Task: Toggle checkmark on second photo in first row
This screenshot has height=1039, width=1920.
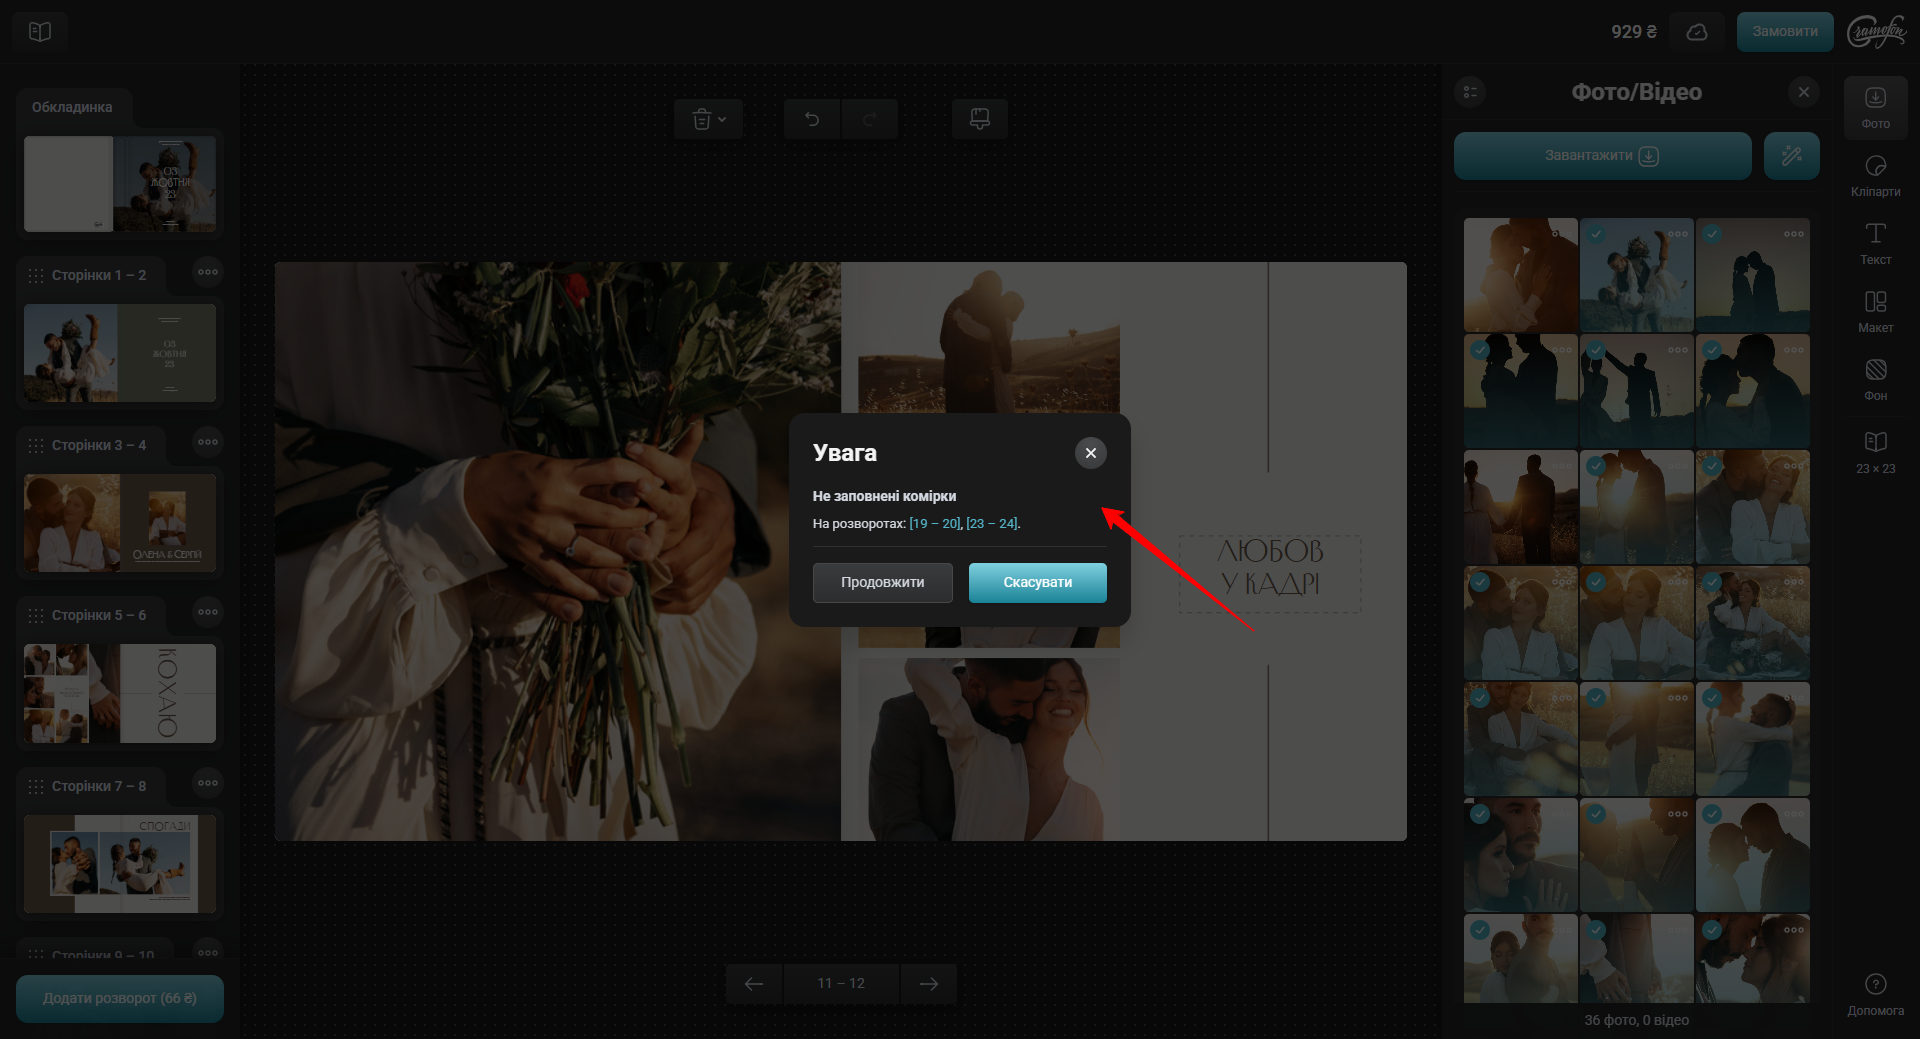Action: click(1596, 234)
